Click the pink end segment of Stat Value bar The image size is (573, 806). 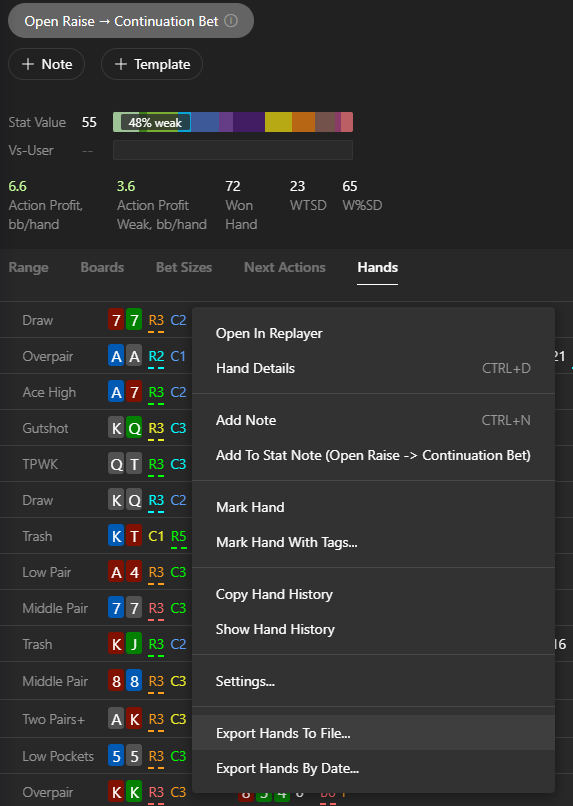pos(347,122)
